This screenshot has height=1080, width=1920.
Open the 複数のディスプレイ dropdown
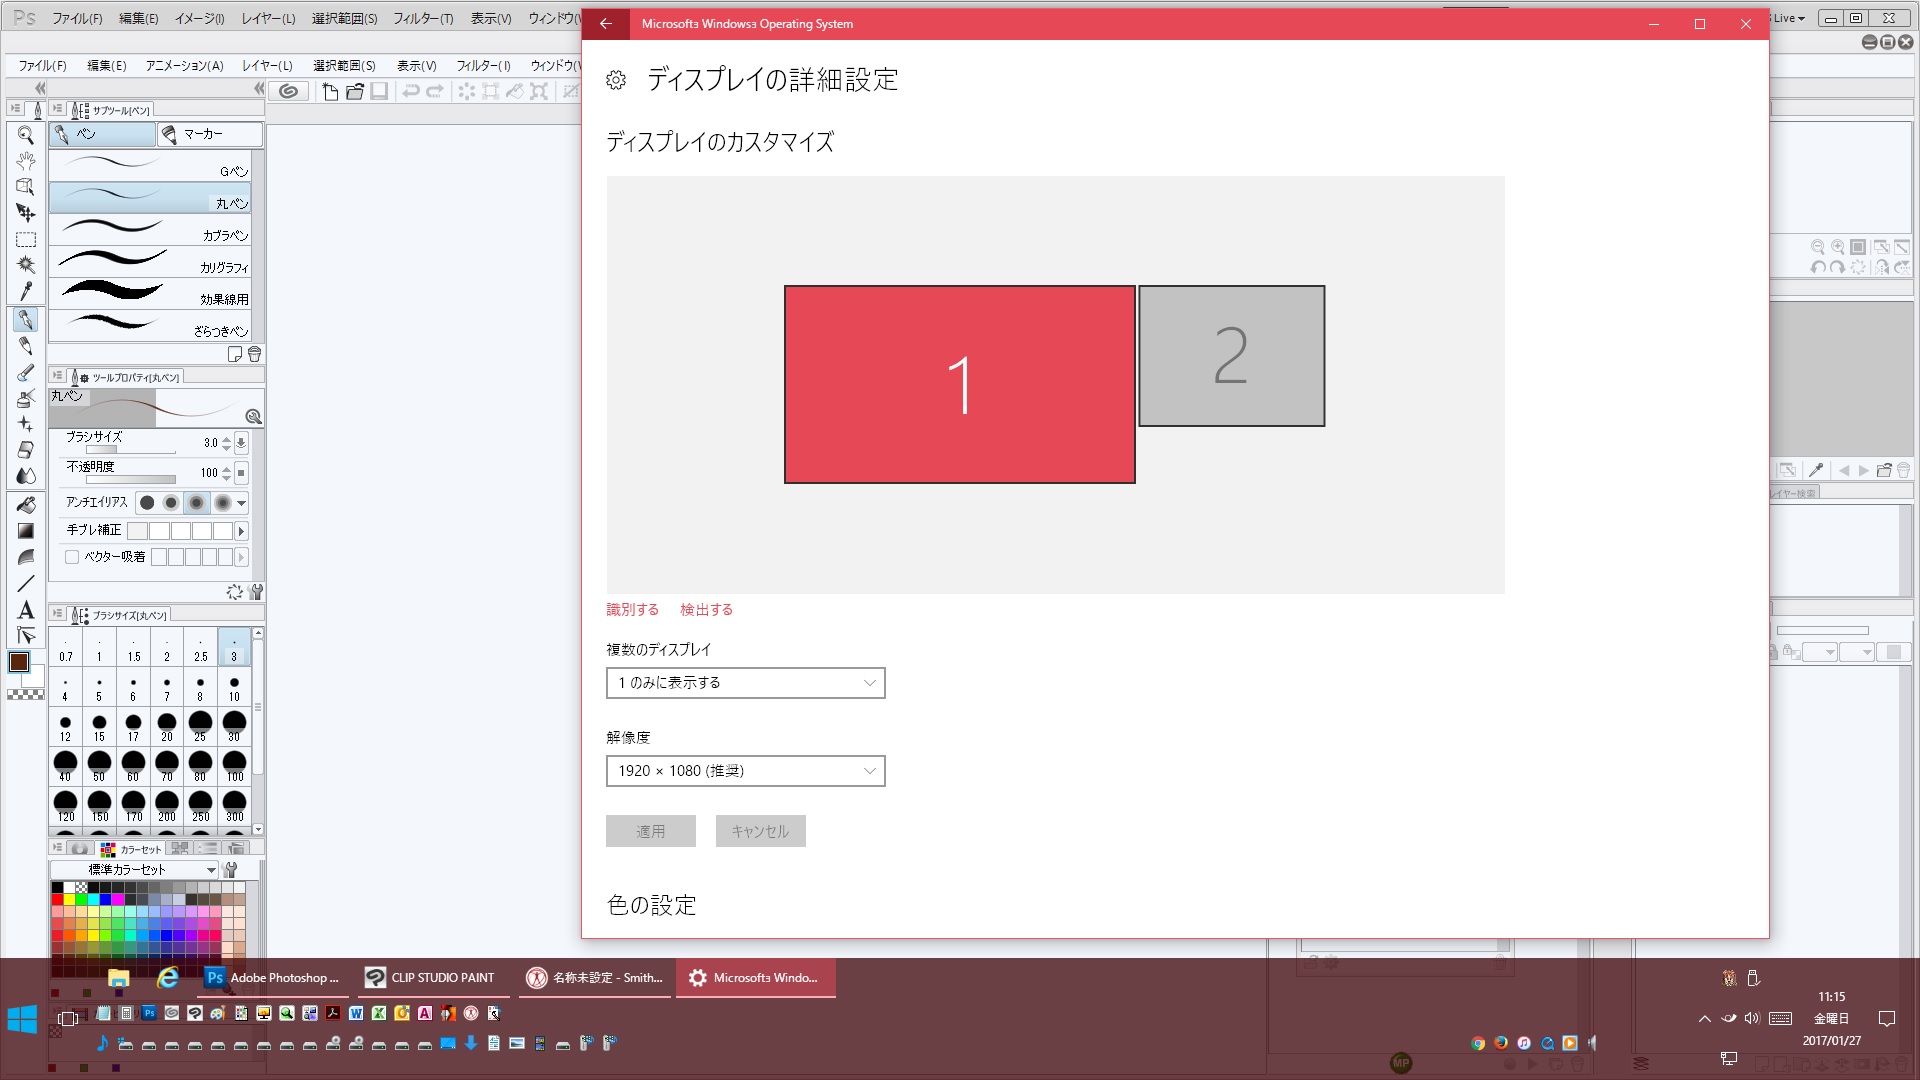(745, 683)
